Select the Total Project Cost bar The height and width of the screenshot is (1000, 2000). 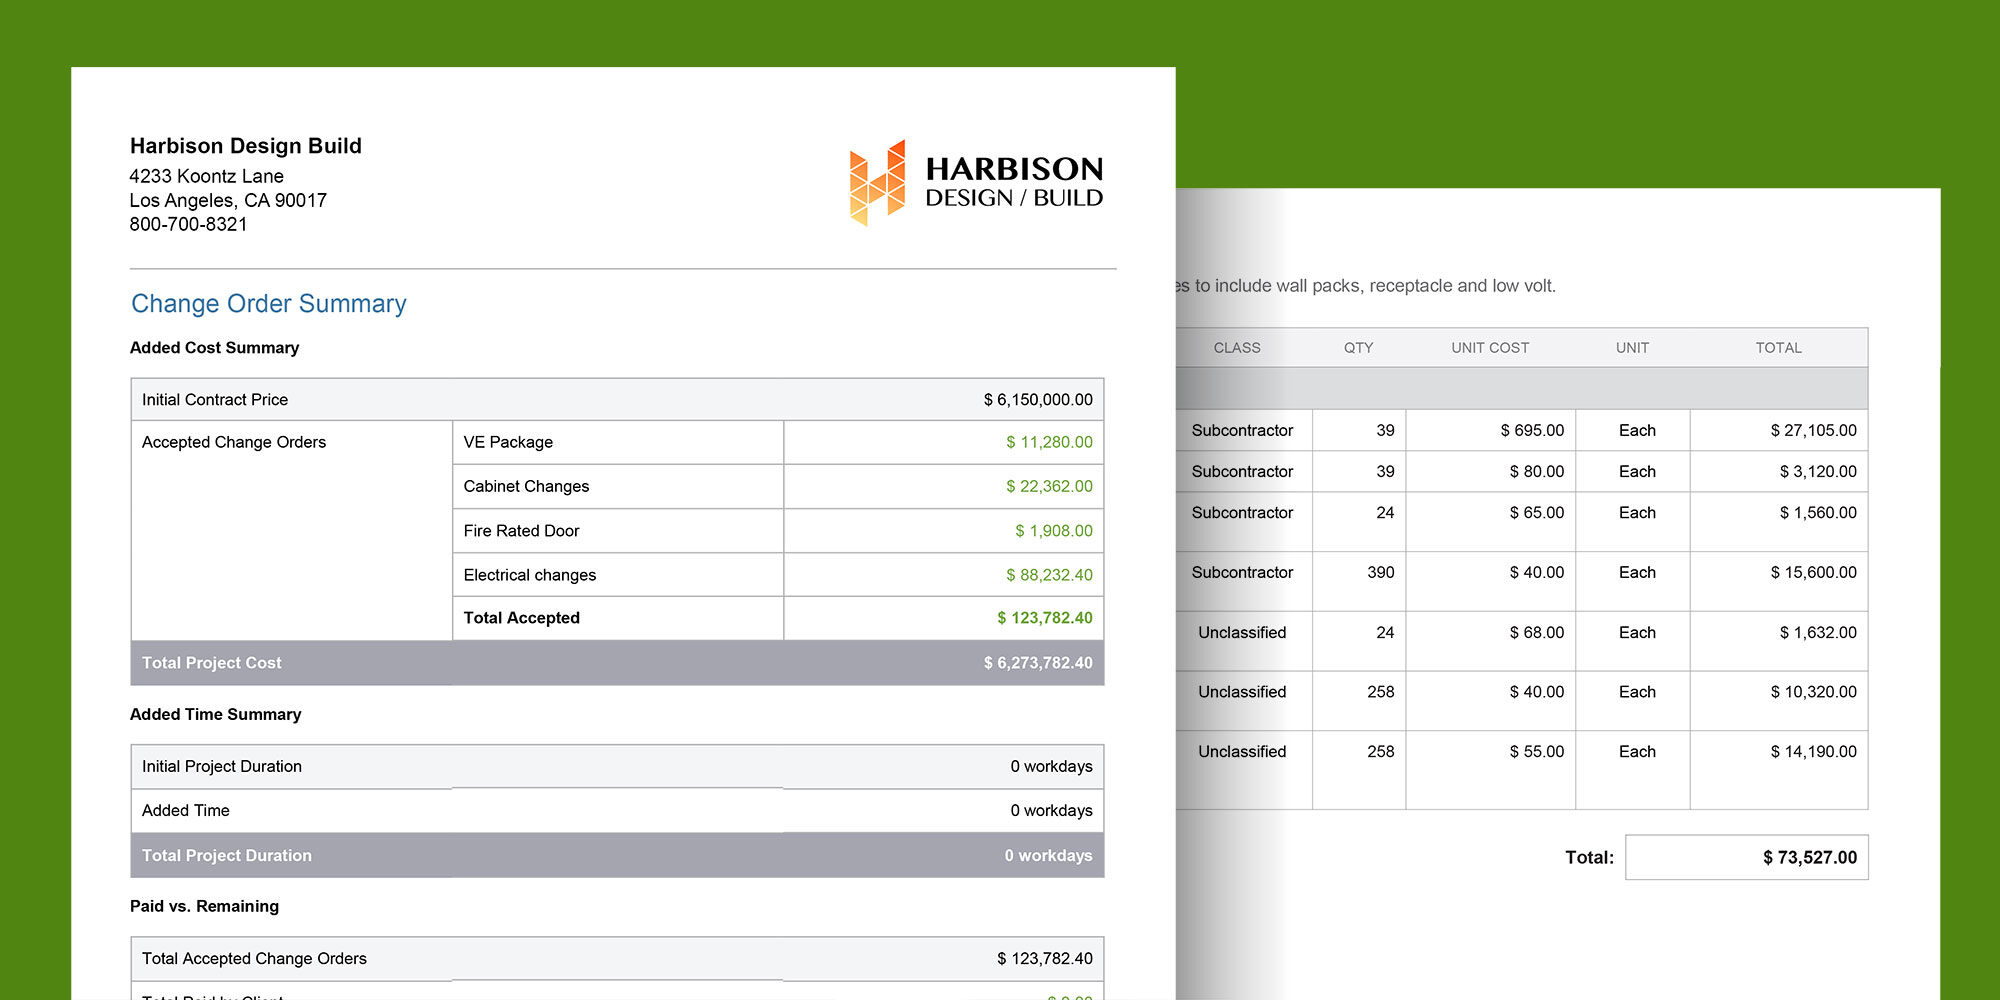pyautogui.click(x=615, y=662)
